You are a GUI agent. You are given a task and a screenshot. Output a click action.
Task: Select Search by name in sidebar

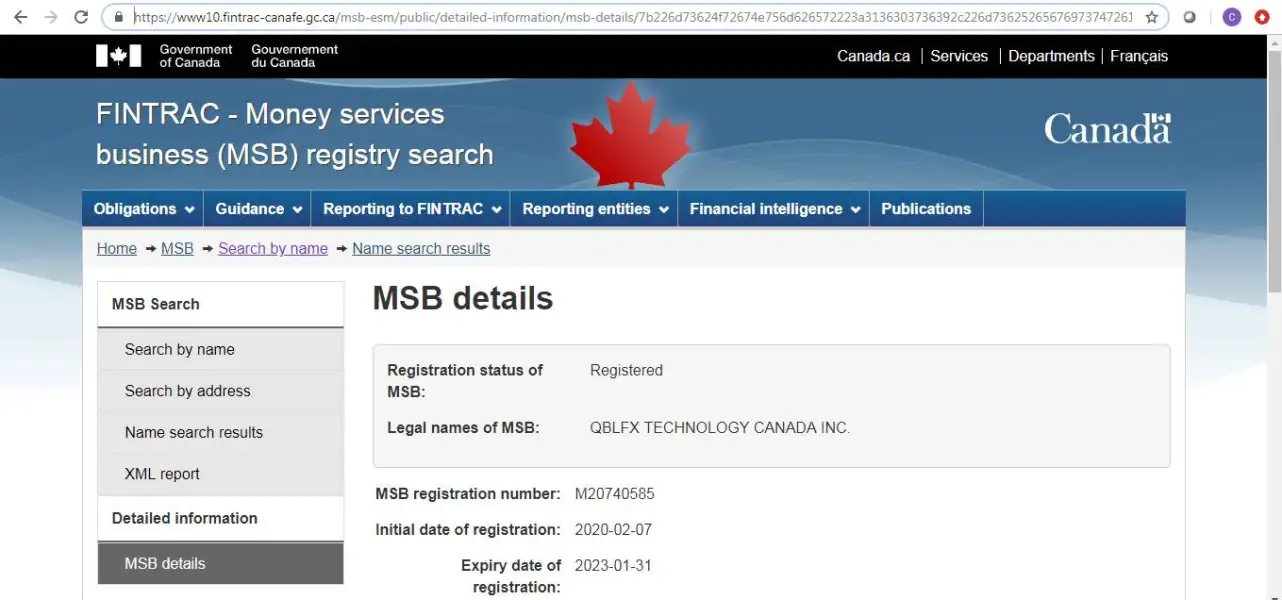click(220, 349)
